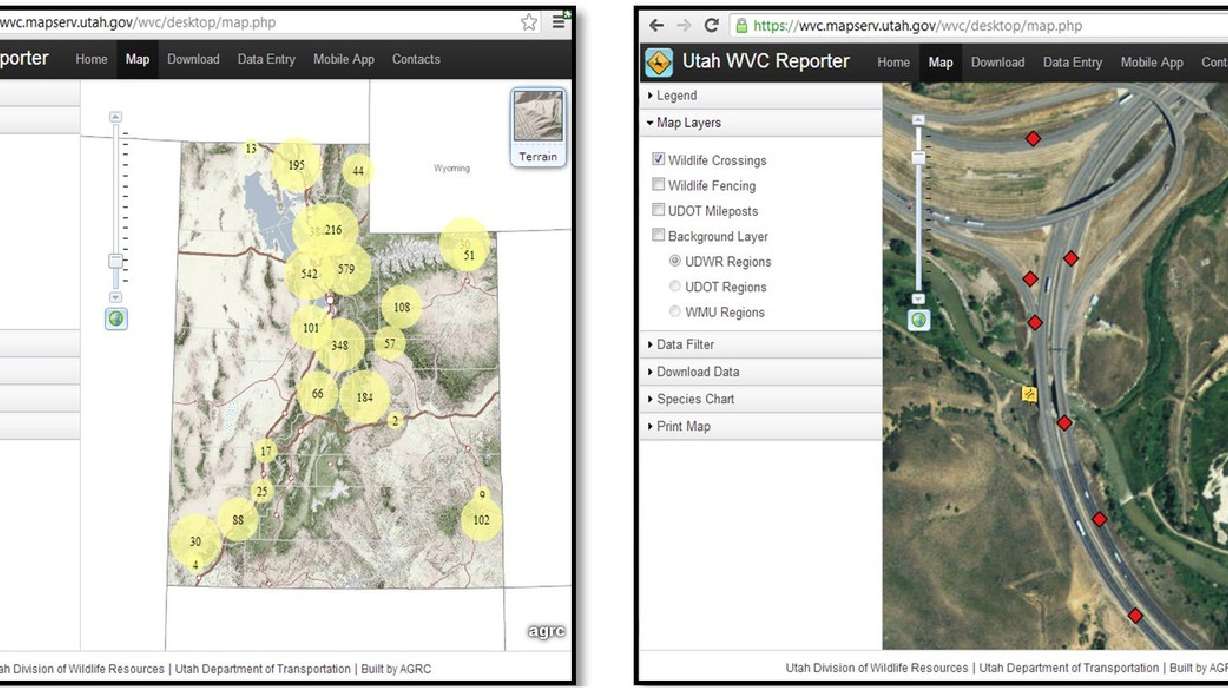Click the Download link in the navigation bar
Viewport: 1228px width, 690px height.
click(x=997, y=62)
